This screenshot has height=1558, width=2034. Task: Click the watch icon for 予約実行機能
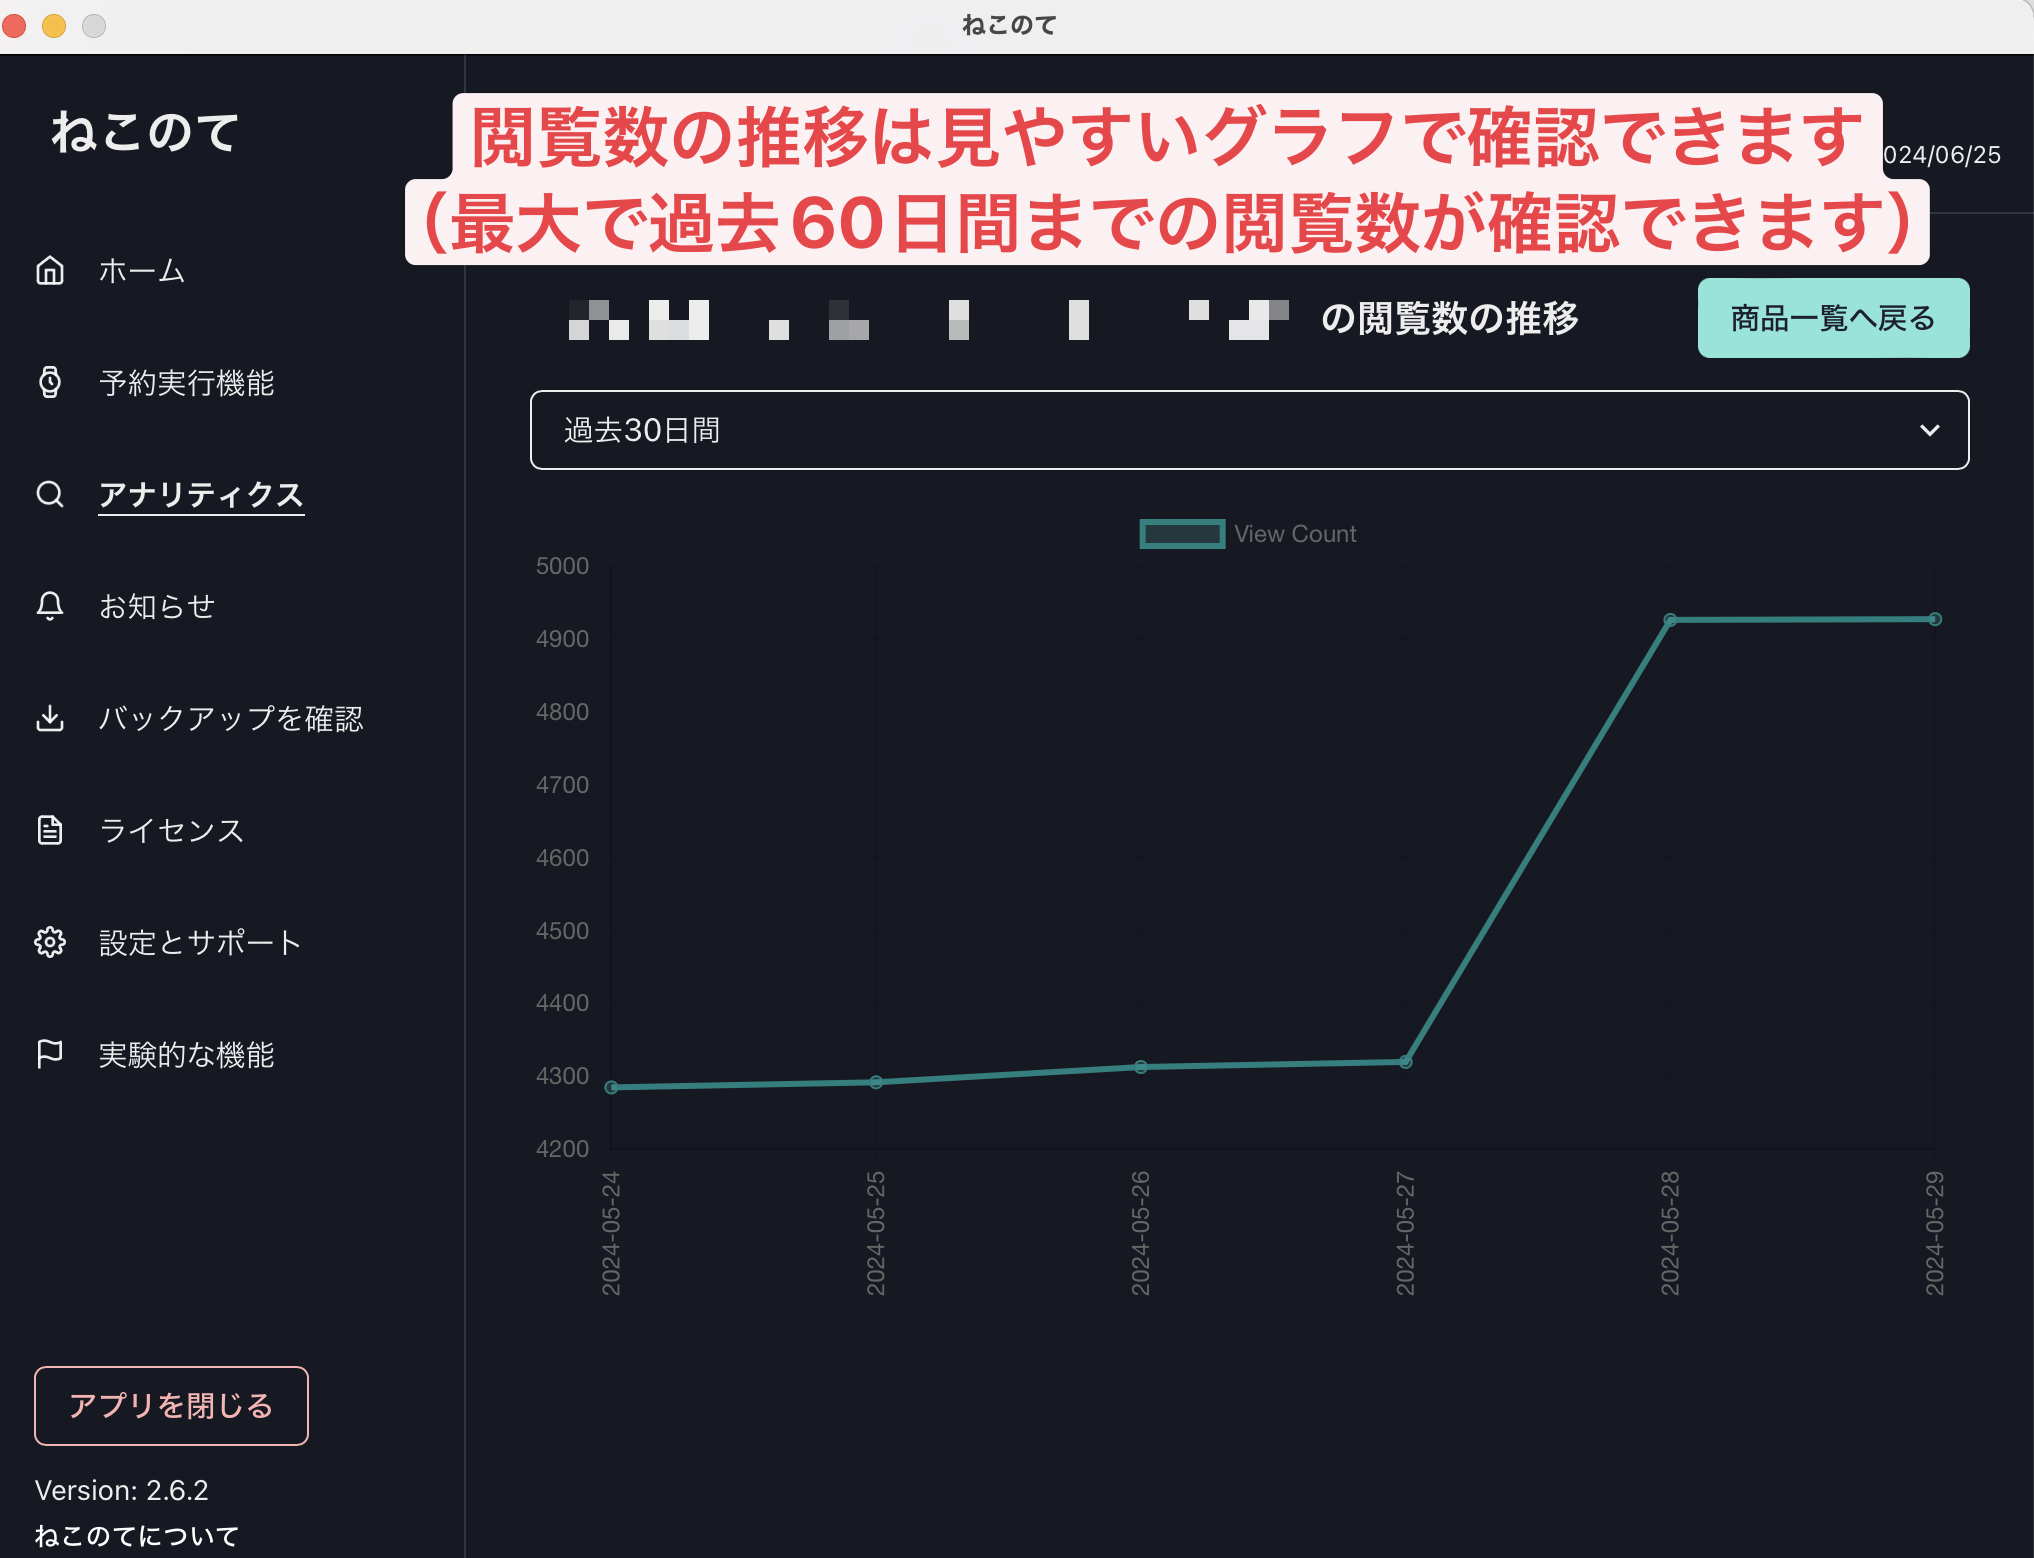[x=50, y=382]
